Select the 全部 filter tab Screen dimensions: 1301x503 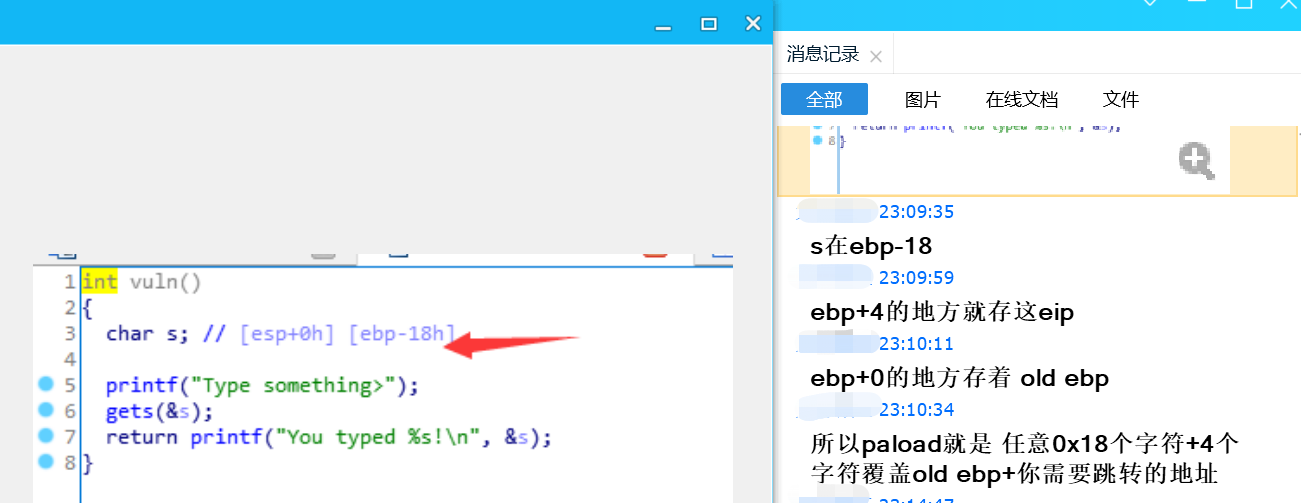click(824, 99)
